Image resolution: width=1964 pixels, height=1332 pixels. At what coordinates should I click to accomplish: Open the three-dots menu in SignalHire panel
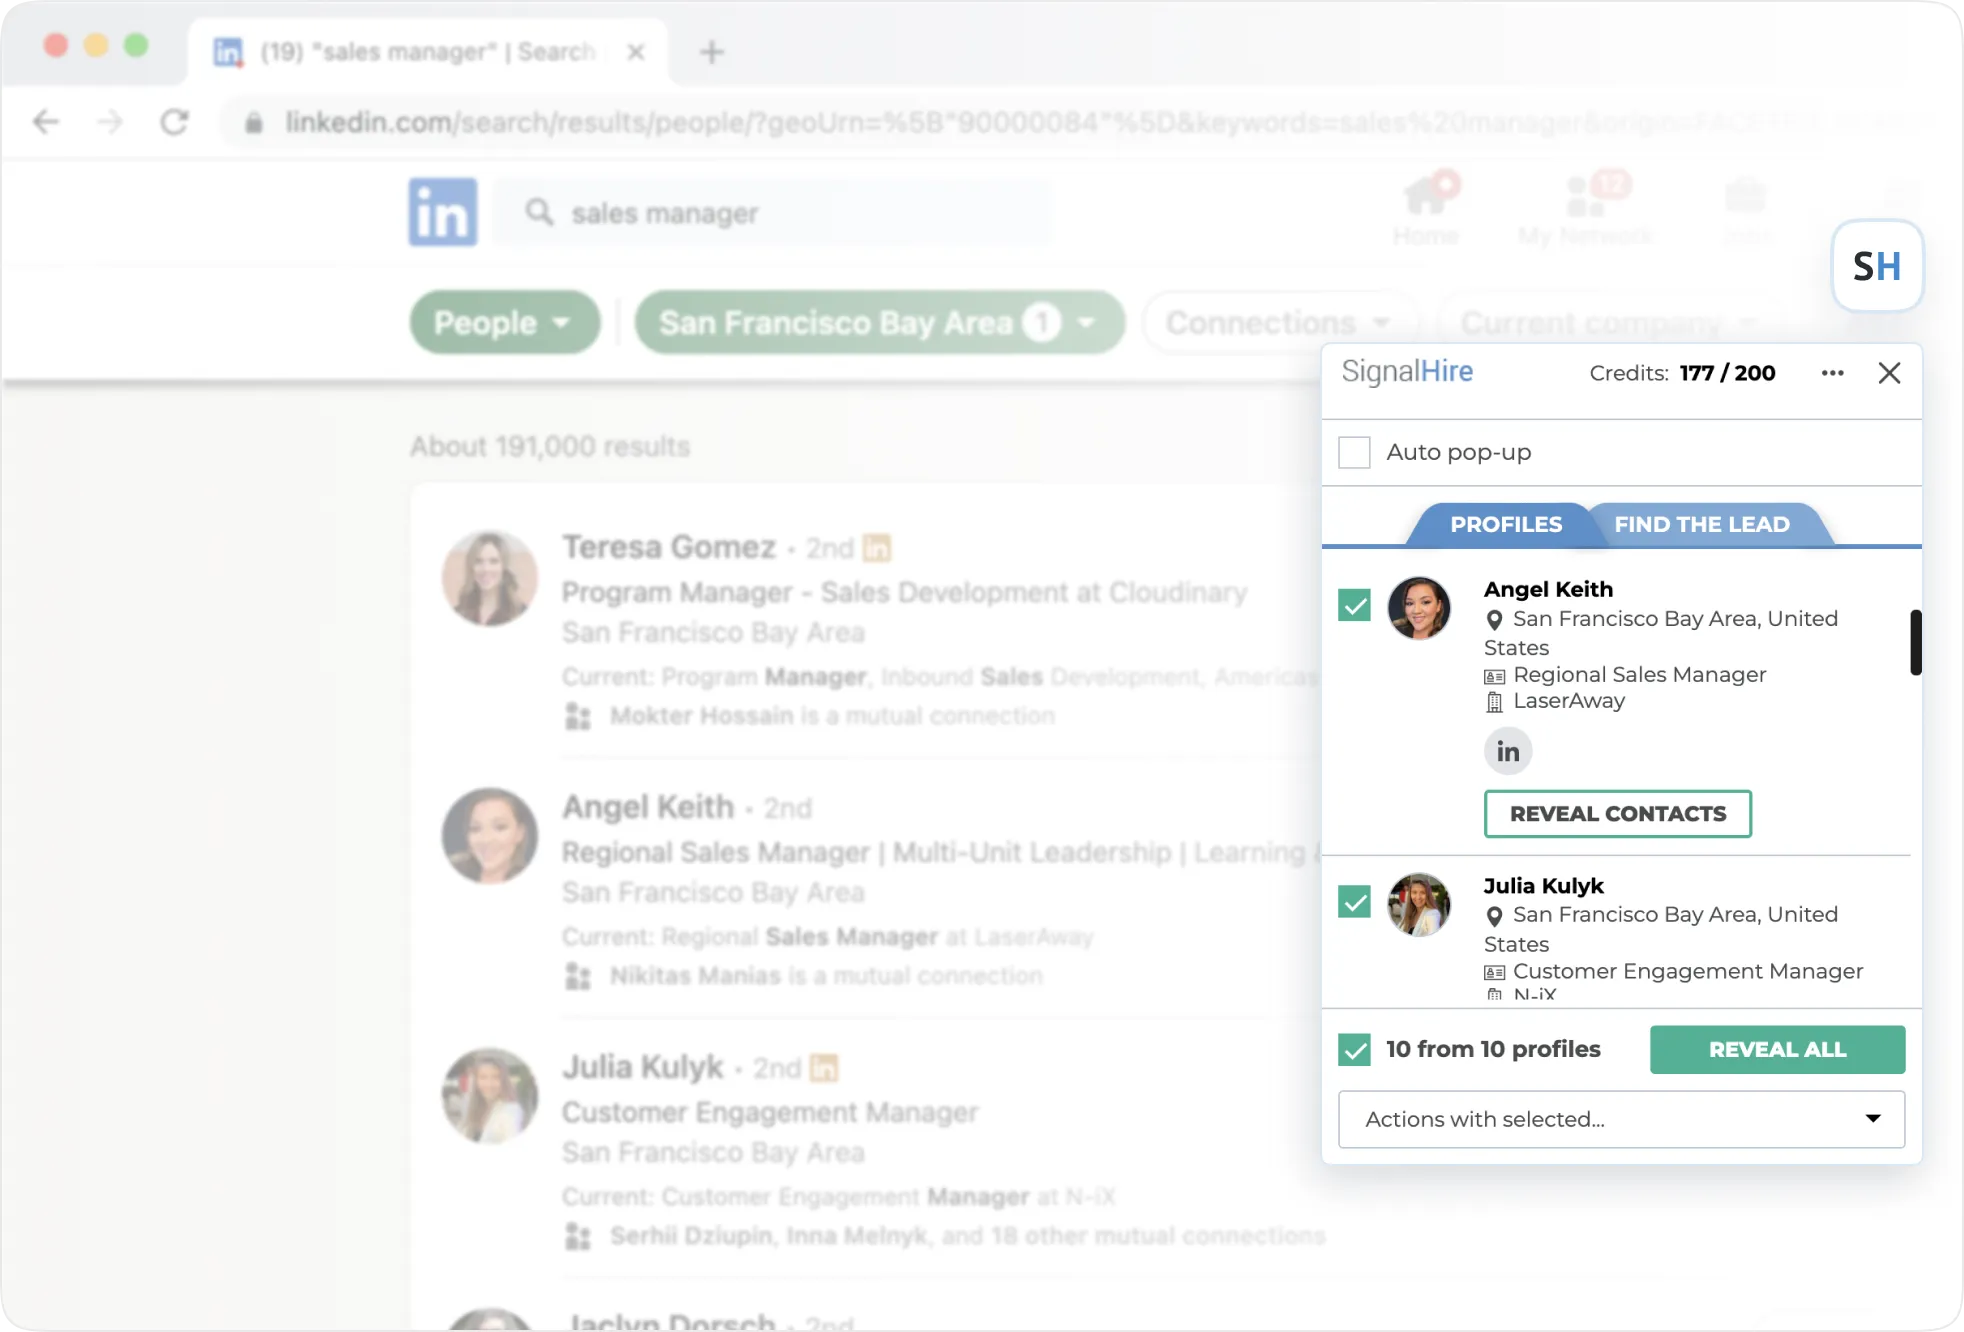[1832, 373]
